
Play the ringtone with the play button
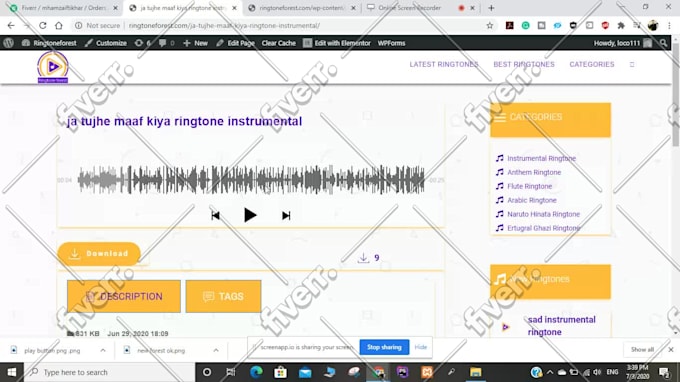point(250,215)
